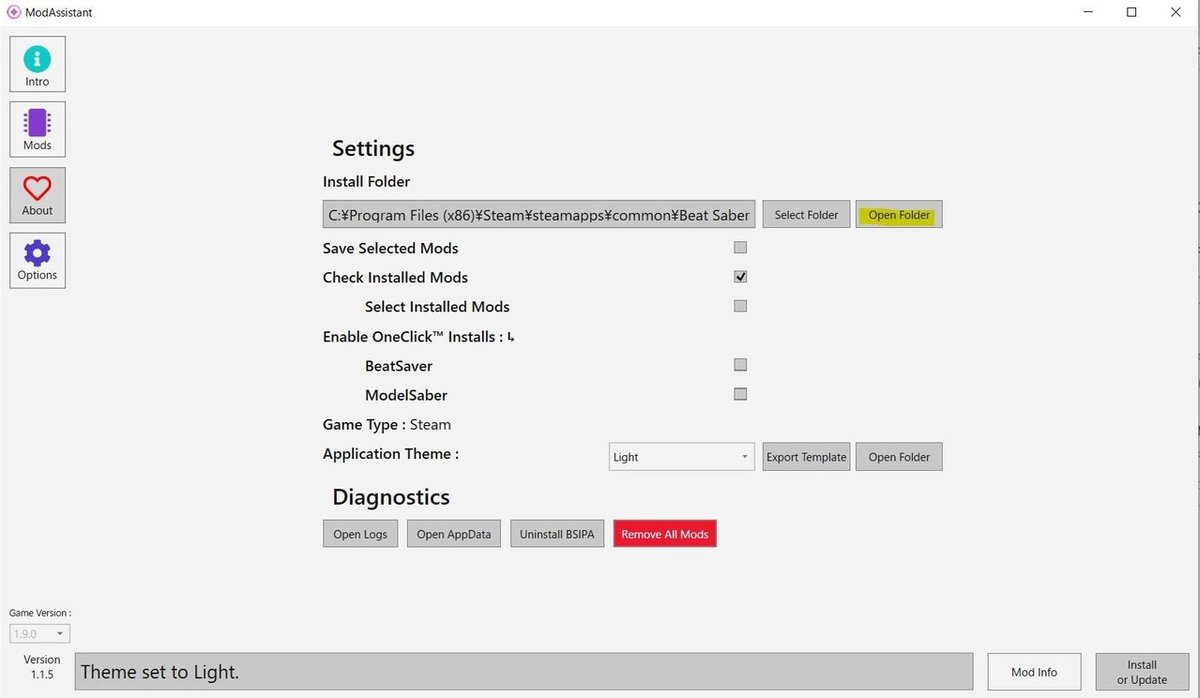Click the 'Game Type : Steam' text
The width and height of the screenshot is (1200, 698).
coord(387,424)
